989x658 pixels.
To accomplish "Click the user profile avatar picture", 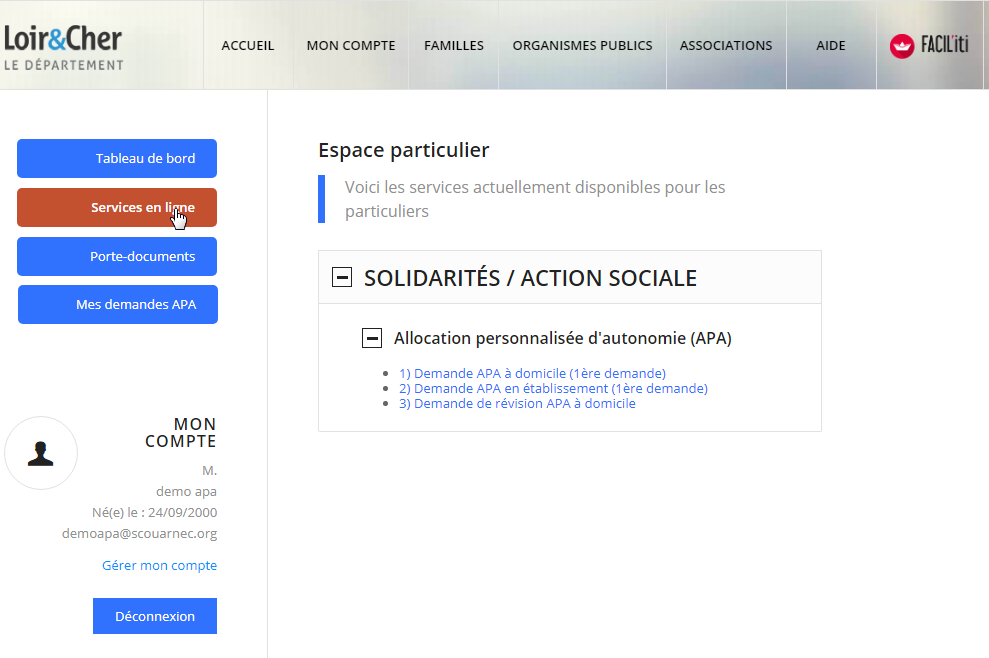I will coord(41,452).
